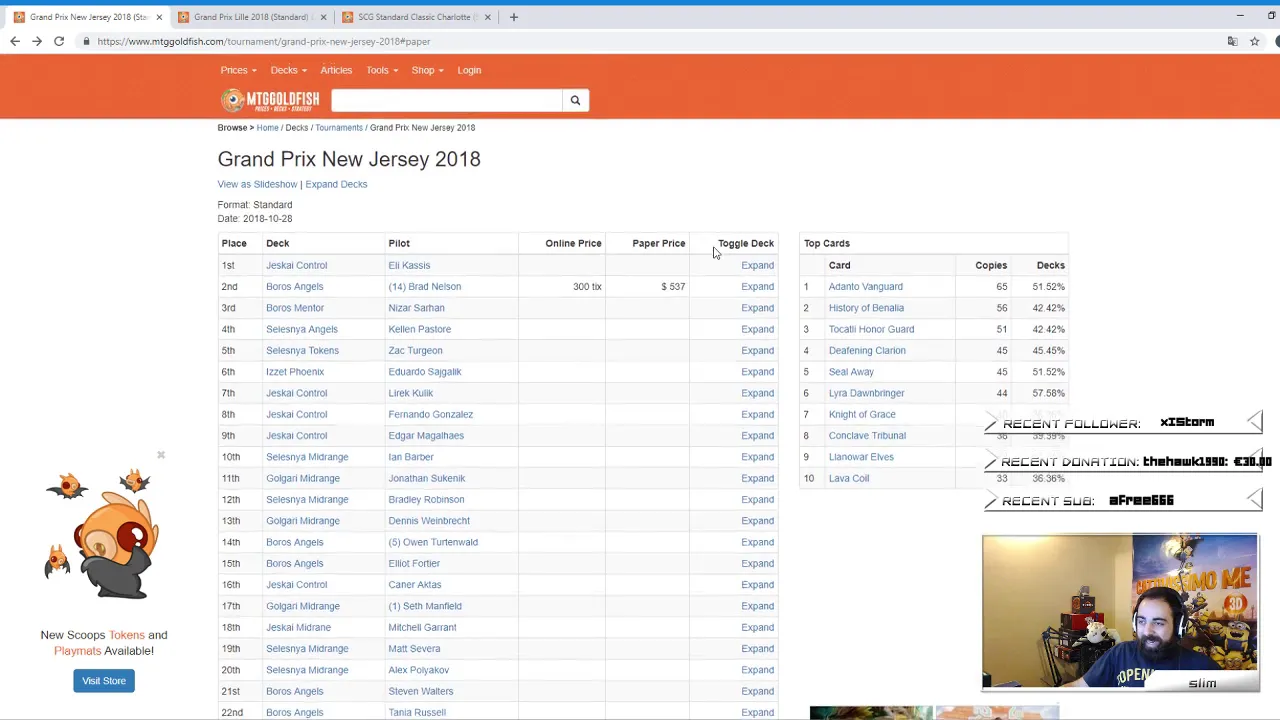
Task: Open Tocatli Honor Guard card link
Action: click(871, 329)
